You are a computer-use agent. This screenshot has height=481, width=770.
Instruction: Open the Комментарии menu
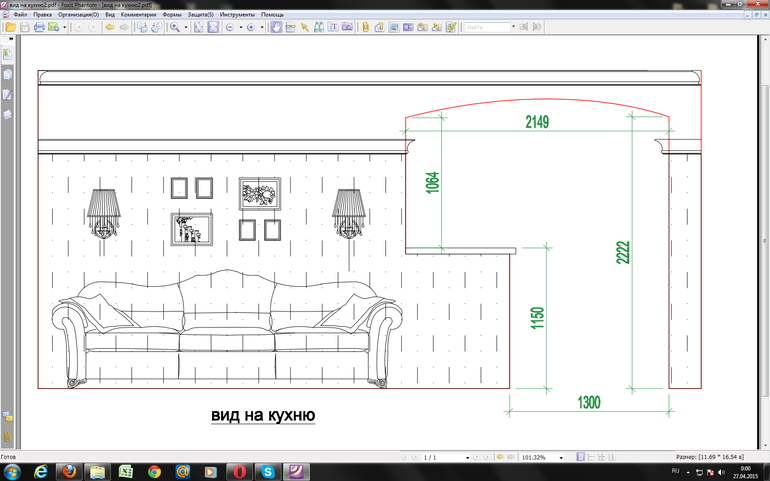pos(137,16)
